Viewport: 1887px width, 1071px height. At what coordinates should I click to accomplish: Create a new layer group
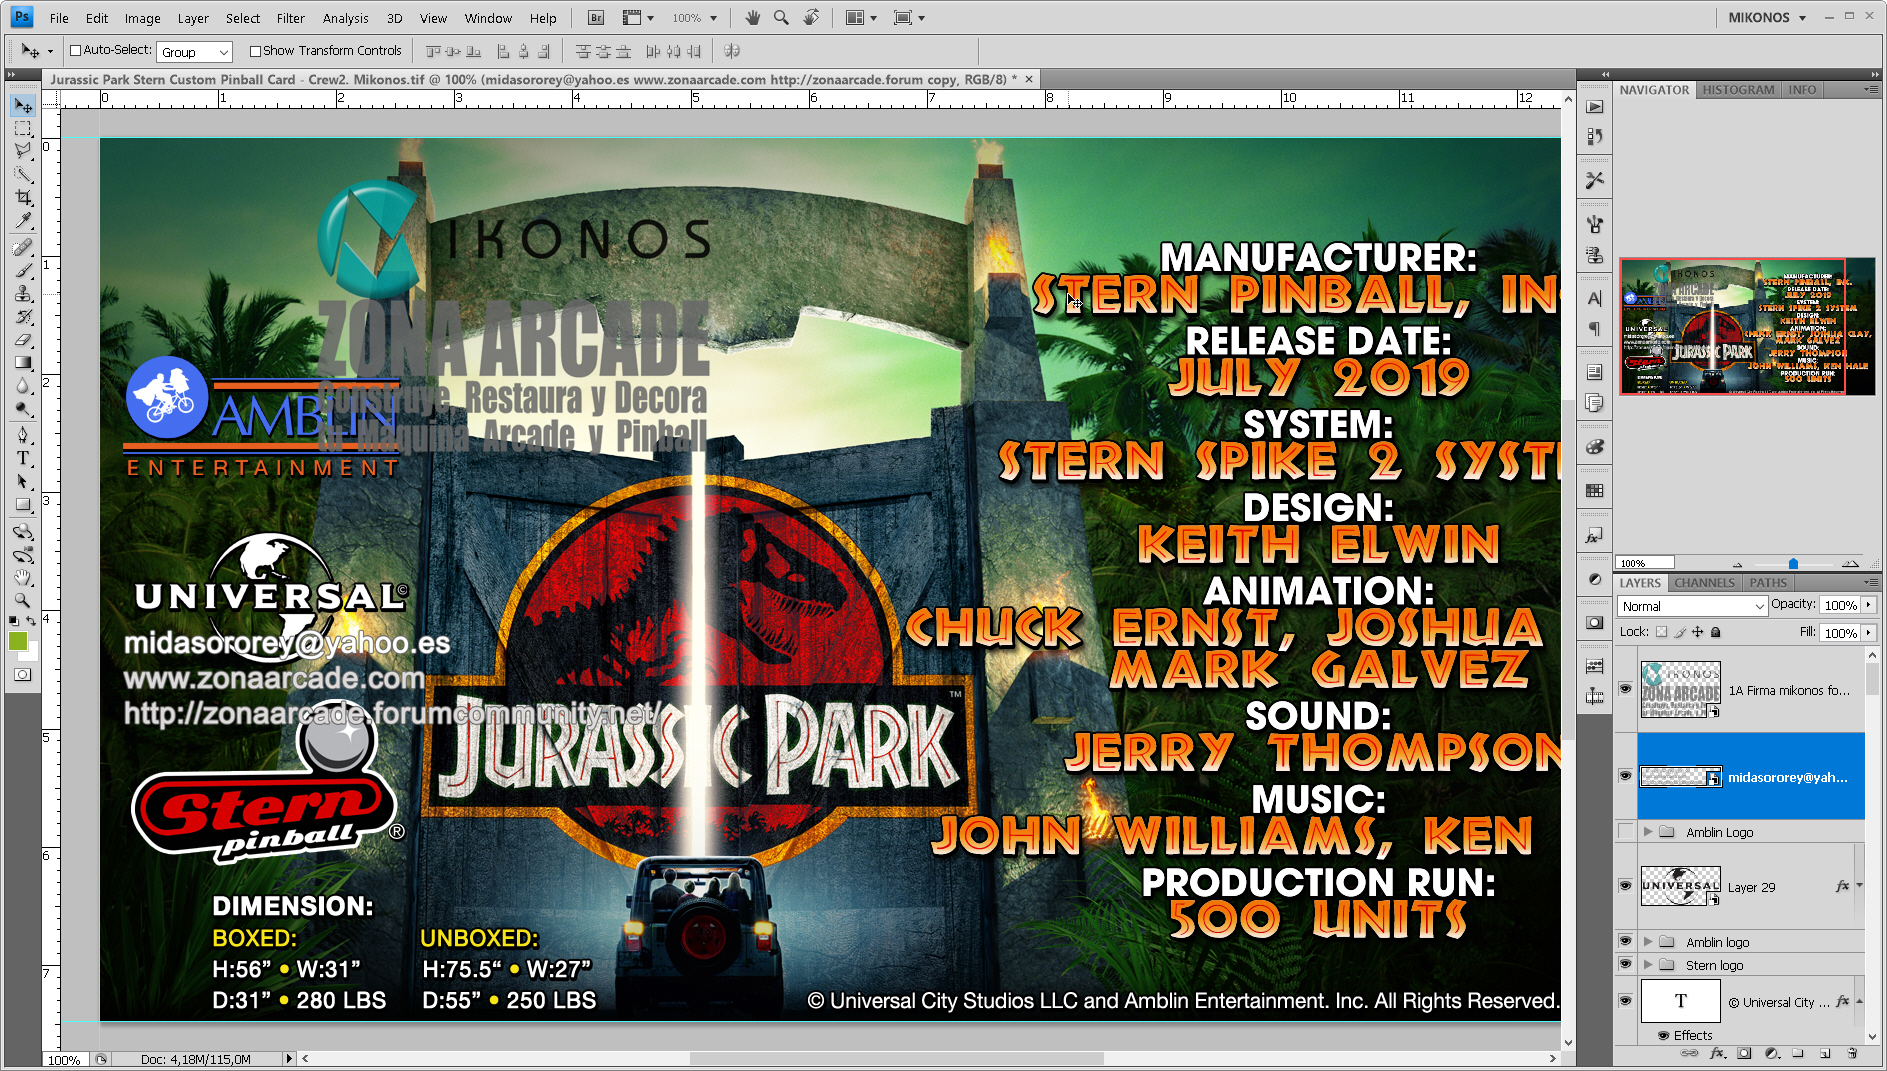(x=1798, y=1053)
